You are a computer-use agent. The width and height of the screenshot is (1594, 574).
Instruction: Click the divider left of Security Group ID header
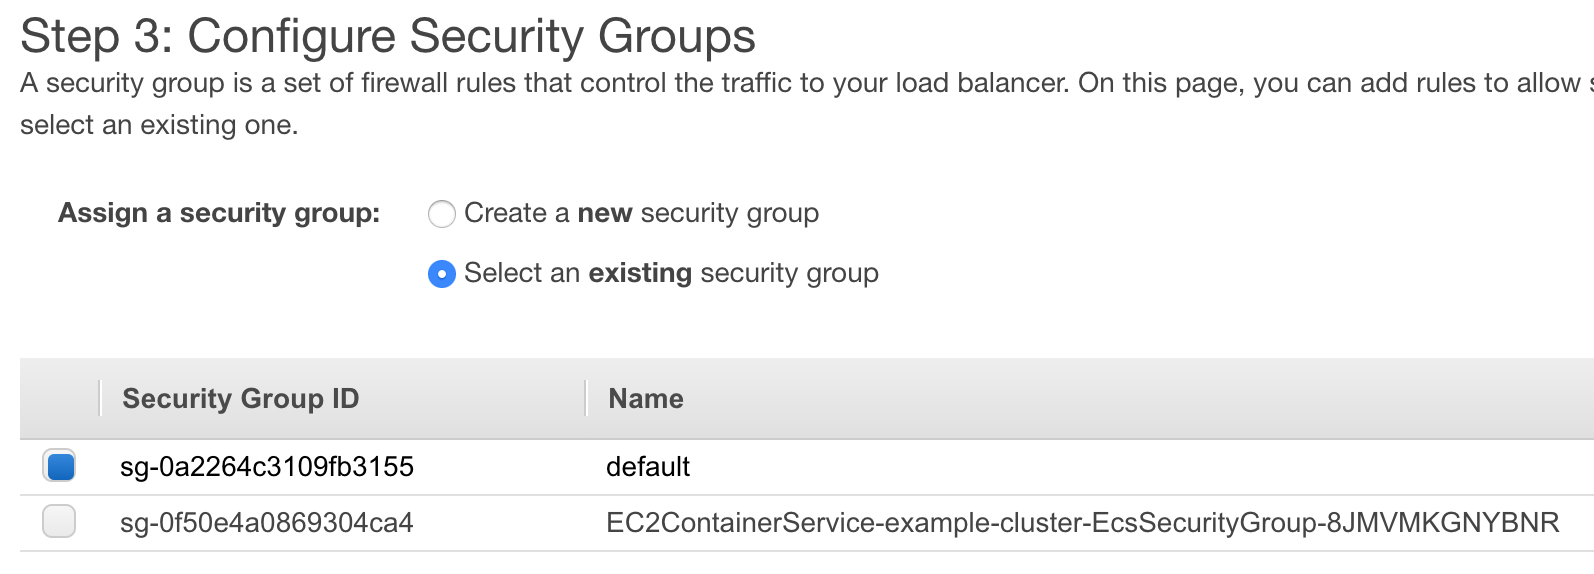[100, 398]
